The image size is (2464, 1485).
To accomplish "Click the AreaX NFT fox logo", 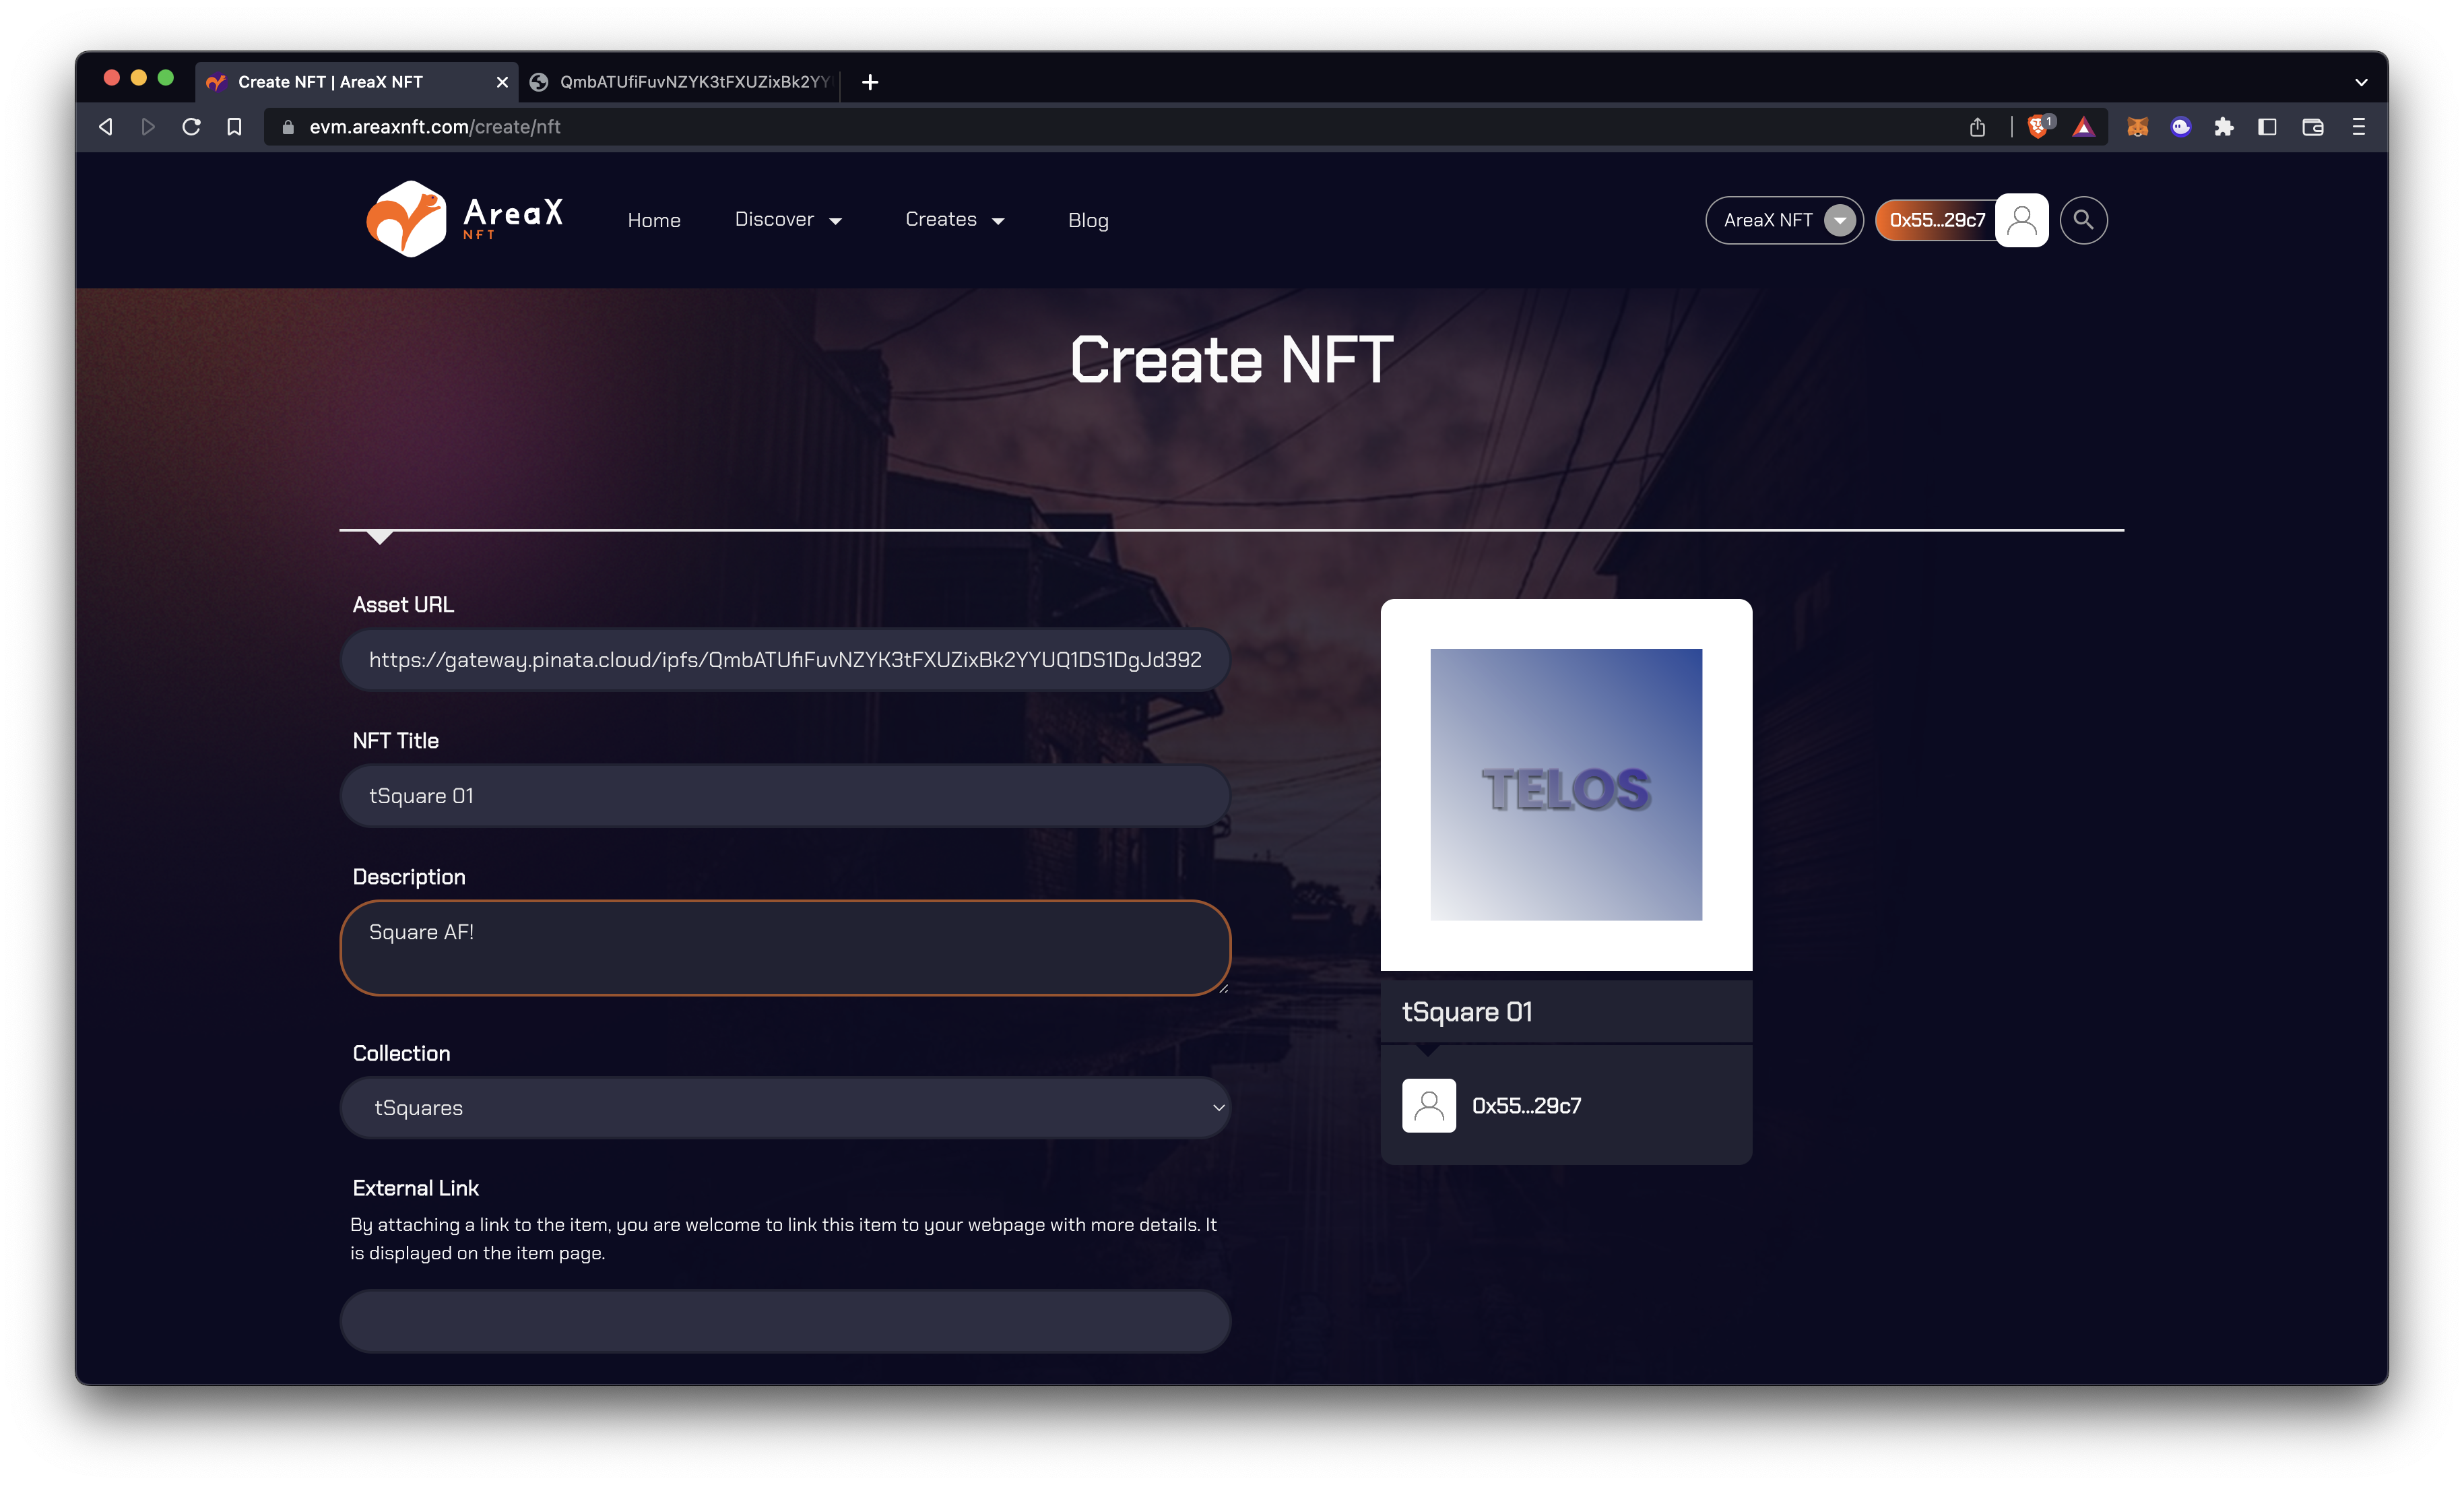I will tap(406, 219).
